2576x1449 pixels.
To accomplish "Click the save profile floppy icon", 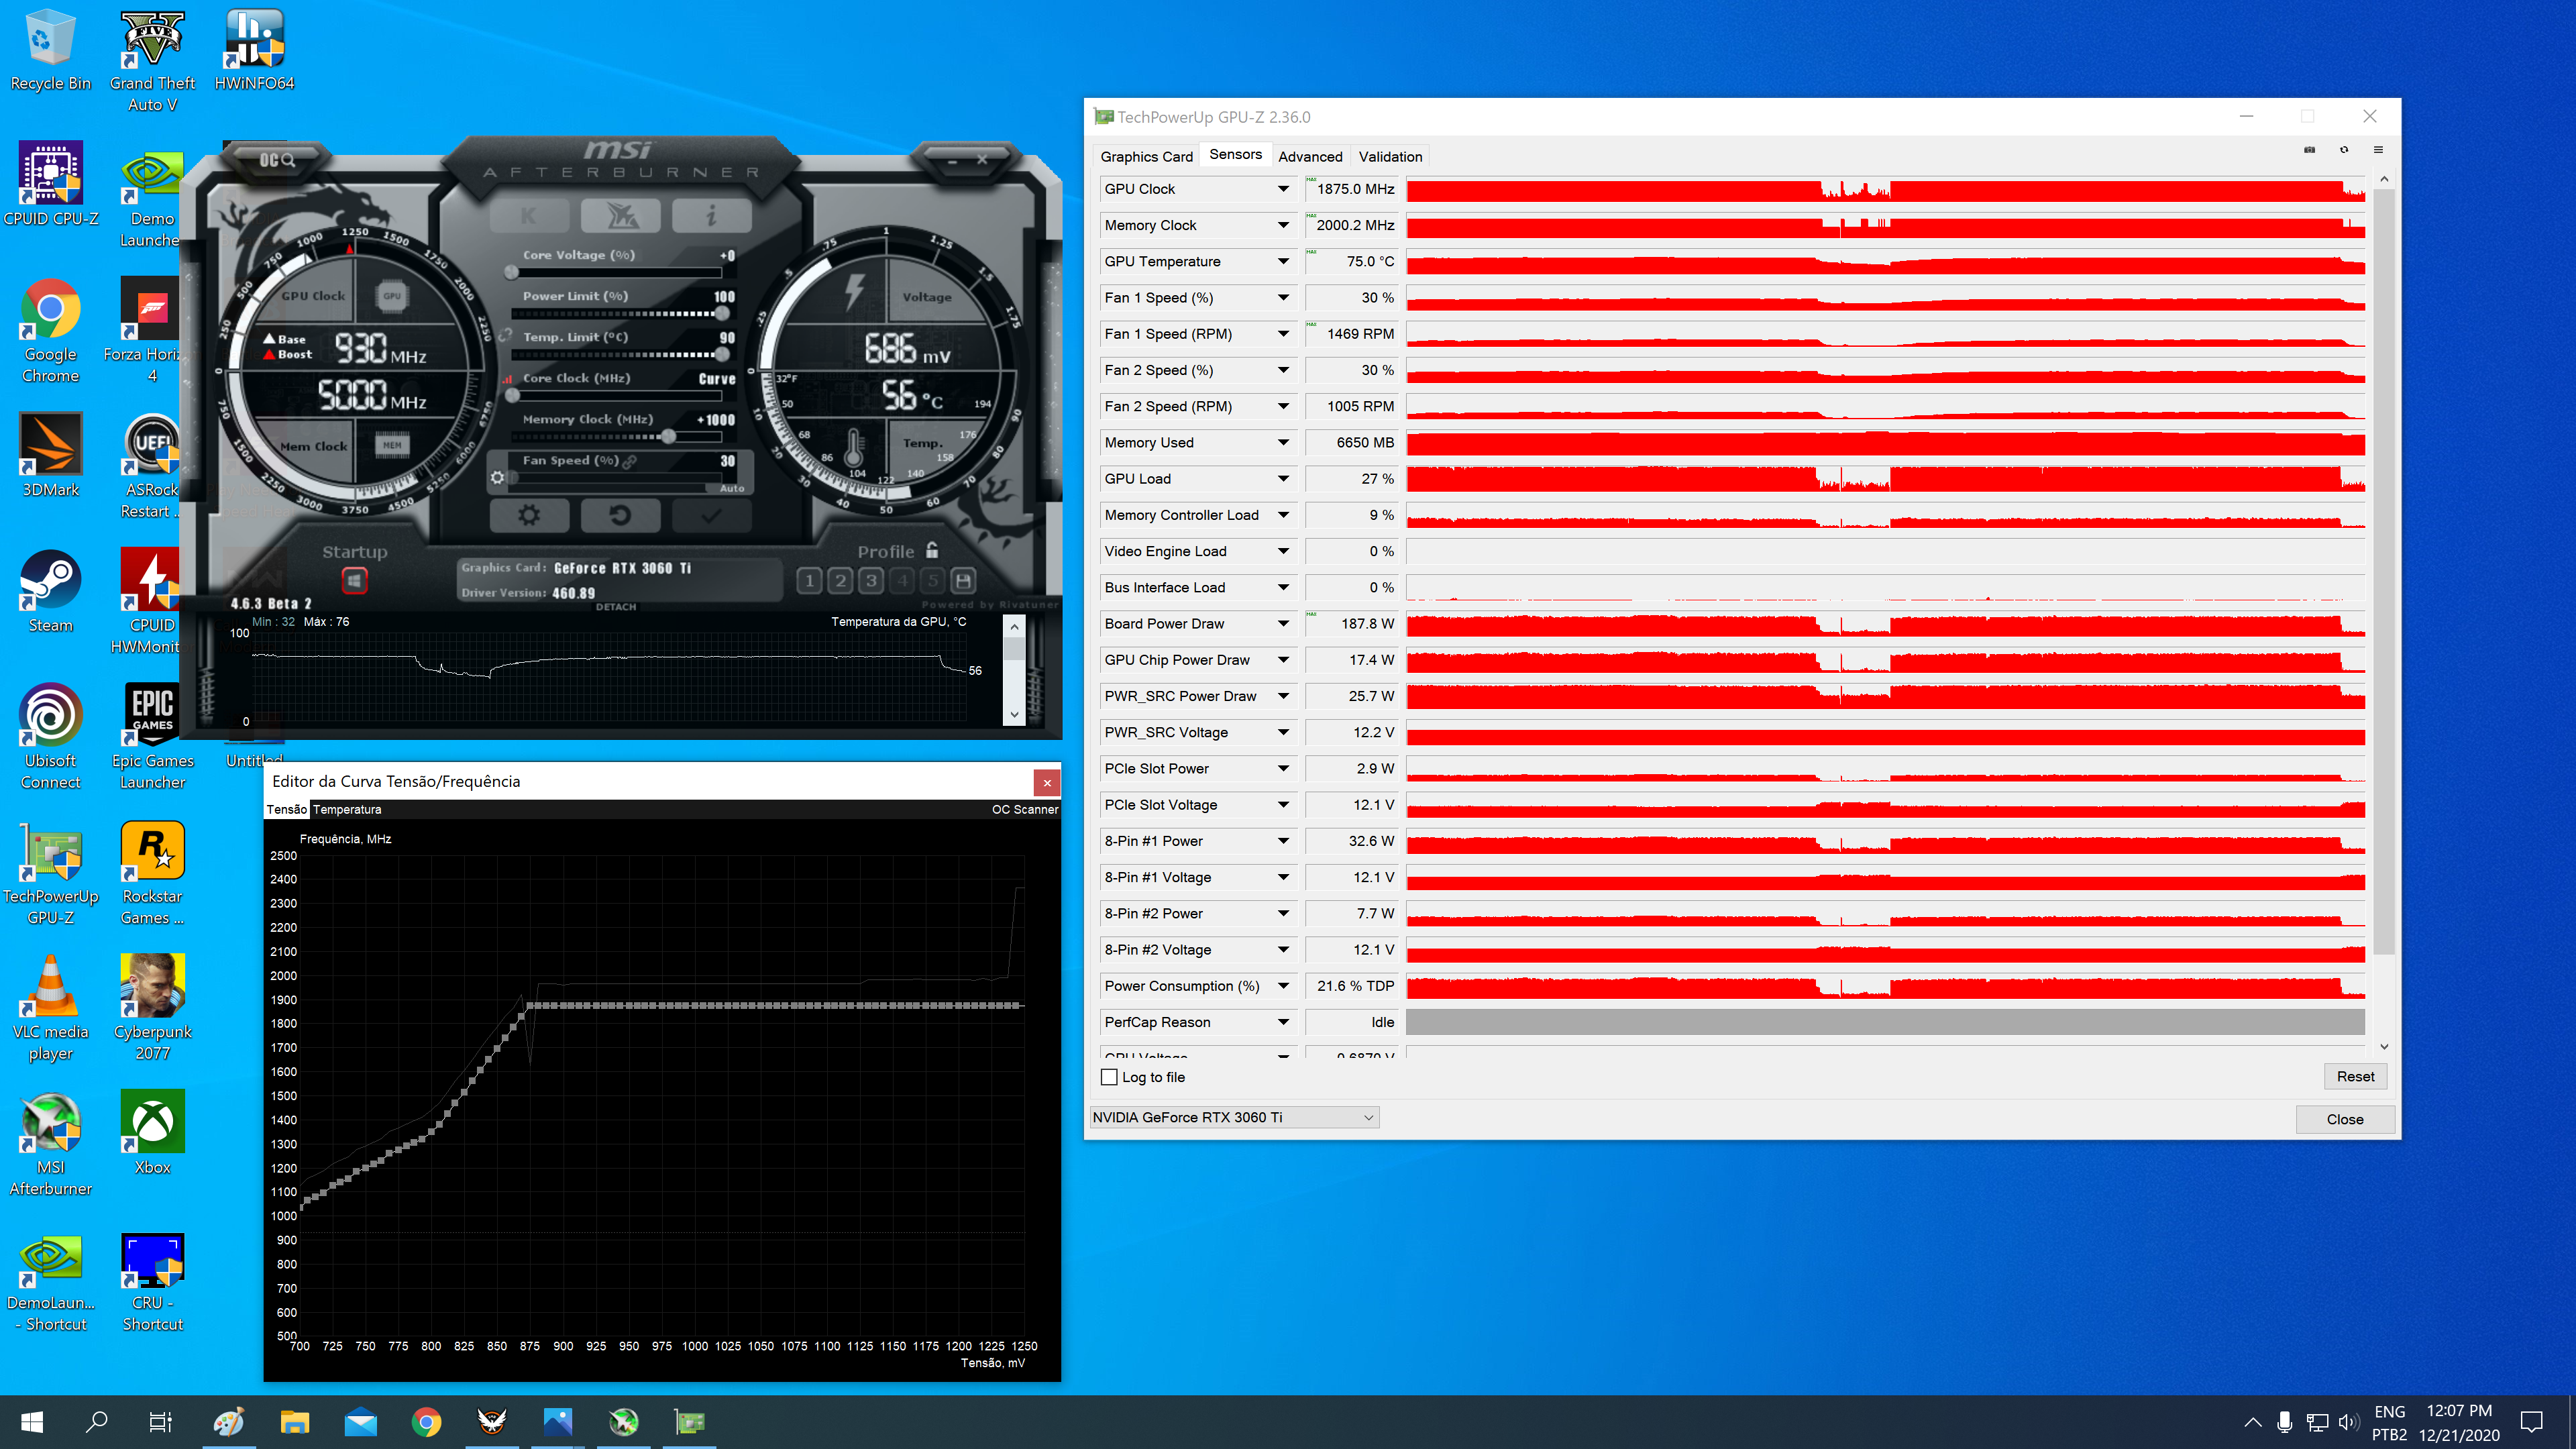I will (963, 580).
